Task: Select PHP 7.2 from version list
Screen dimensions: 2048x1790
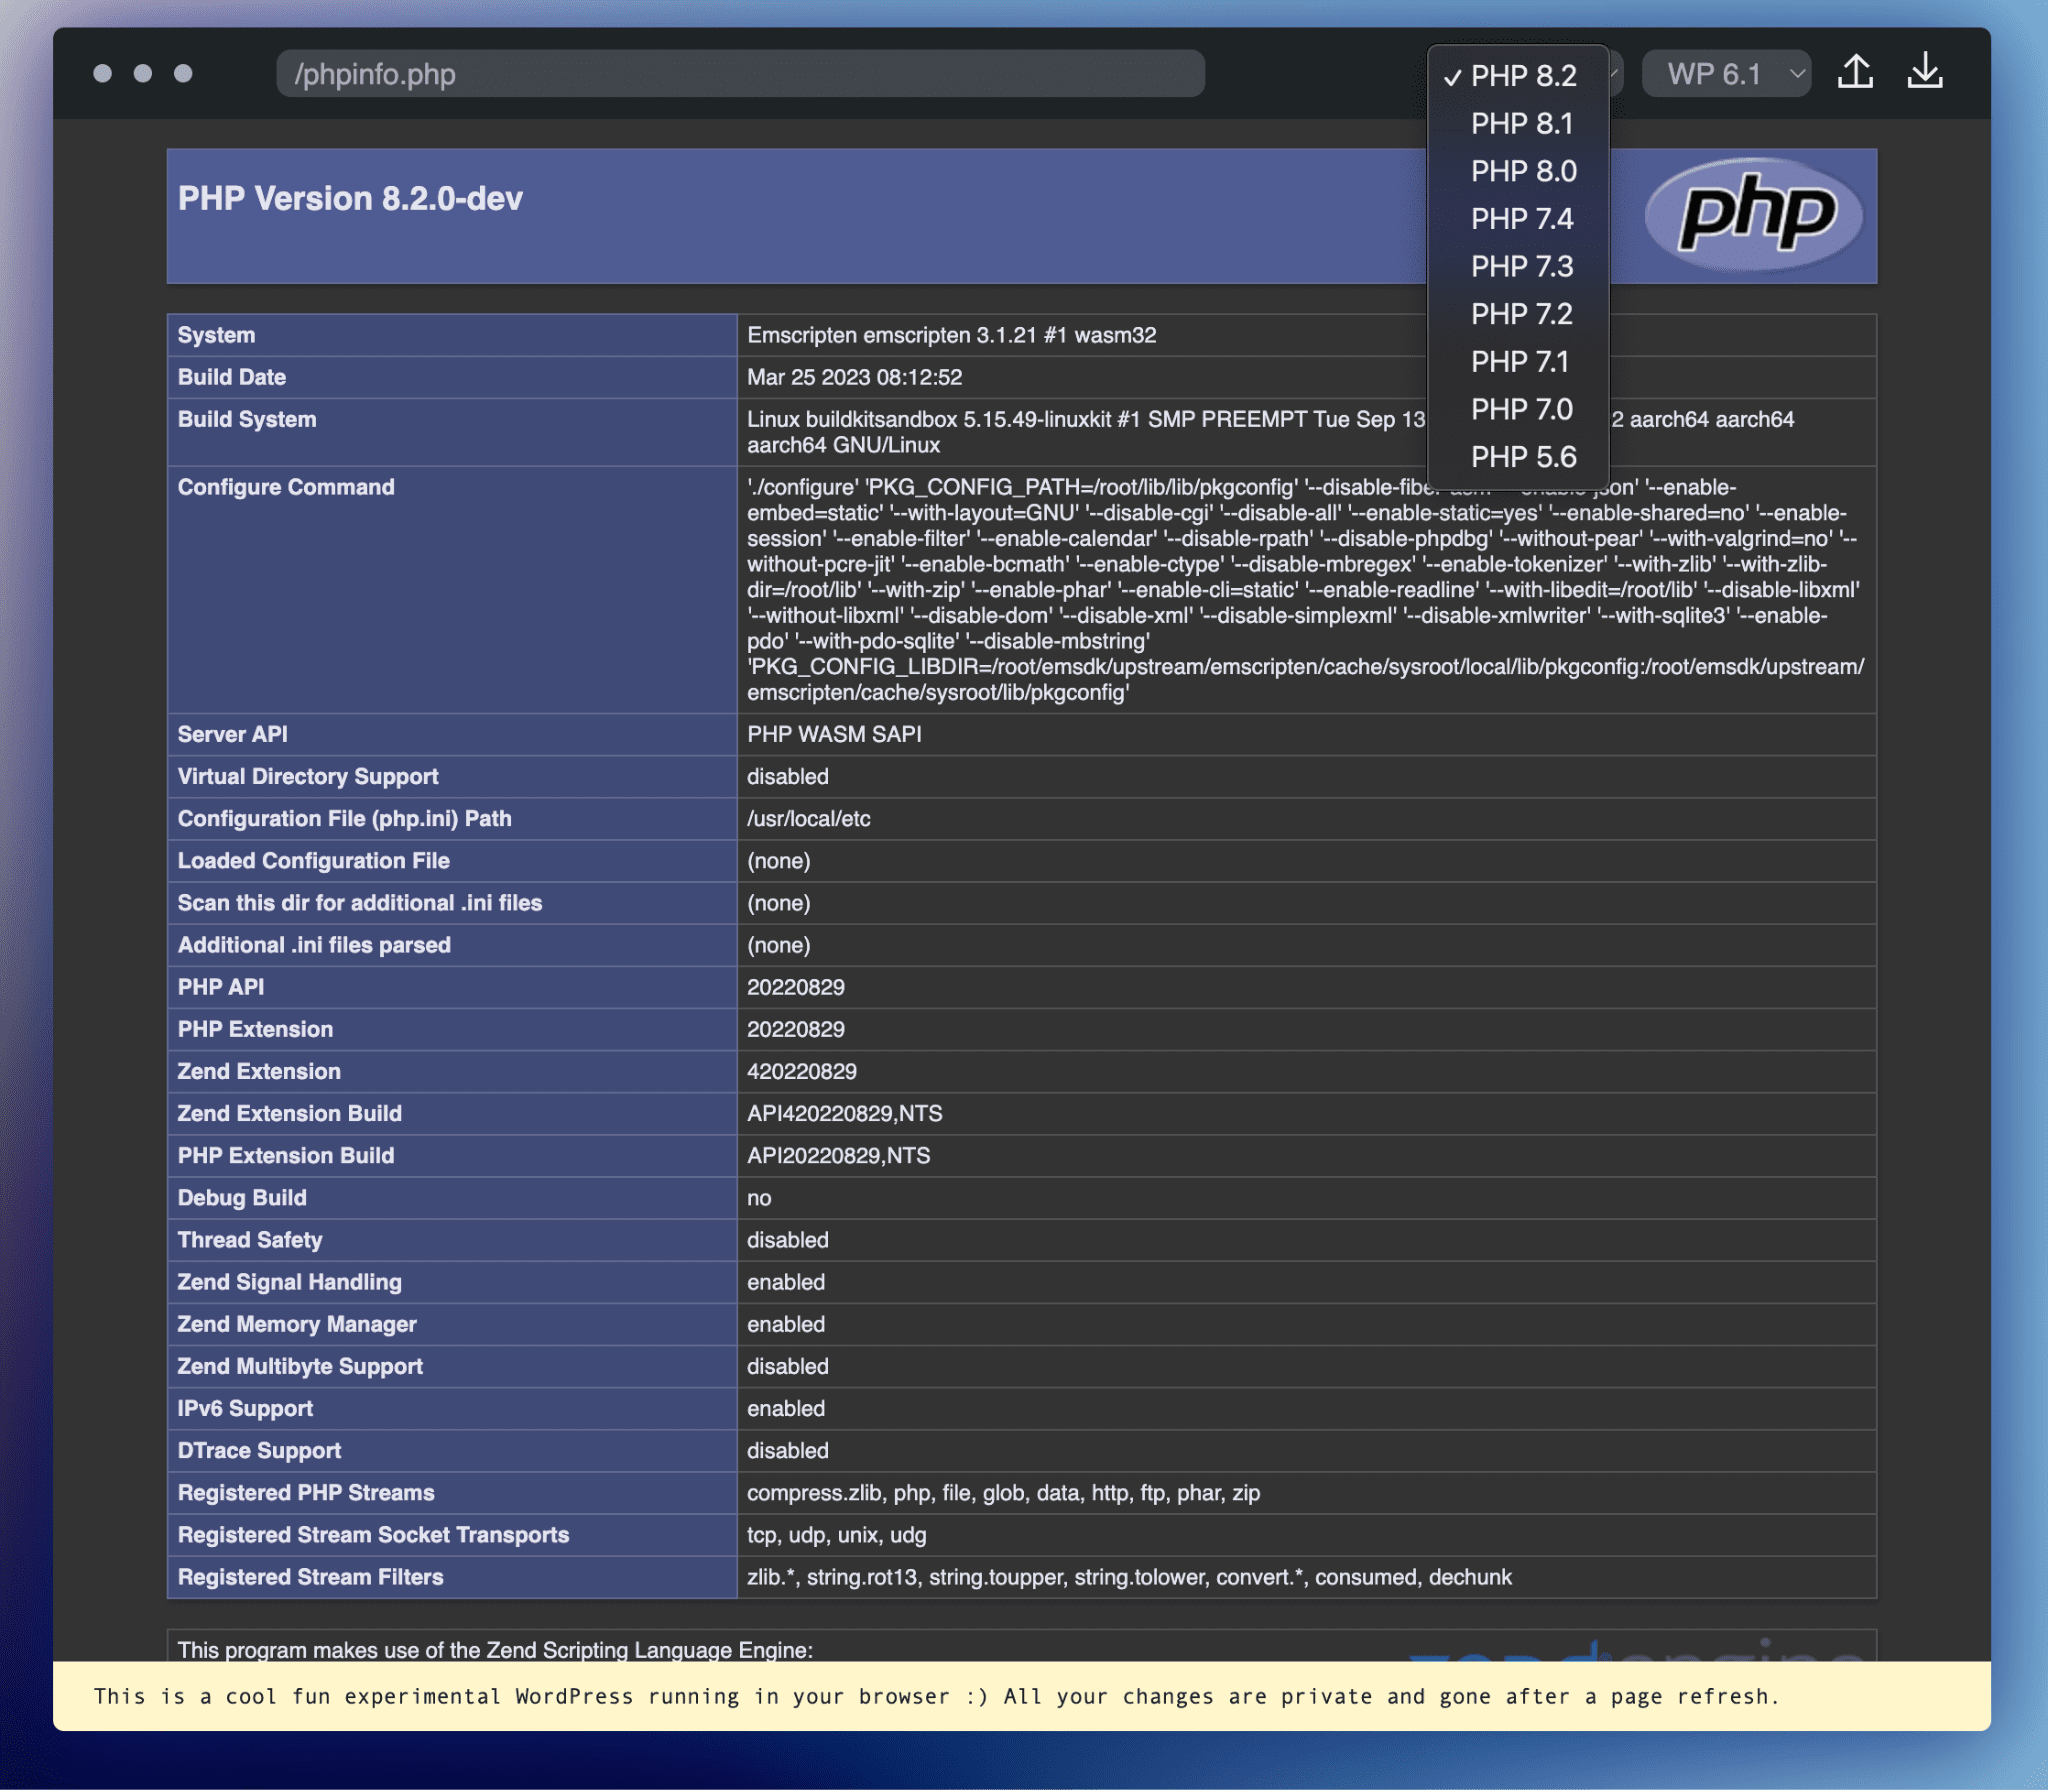Action: (1520, 315)
